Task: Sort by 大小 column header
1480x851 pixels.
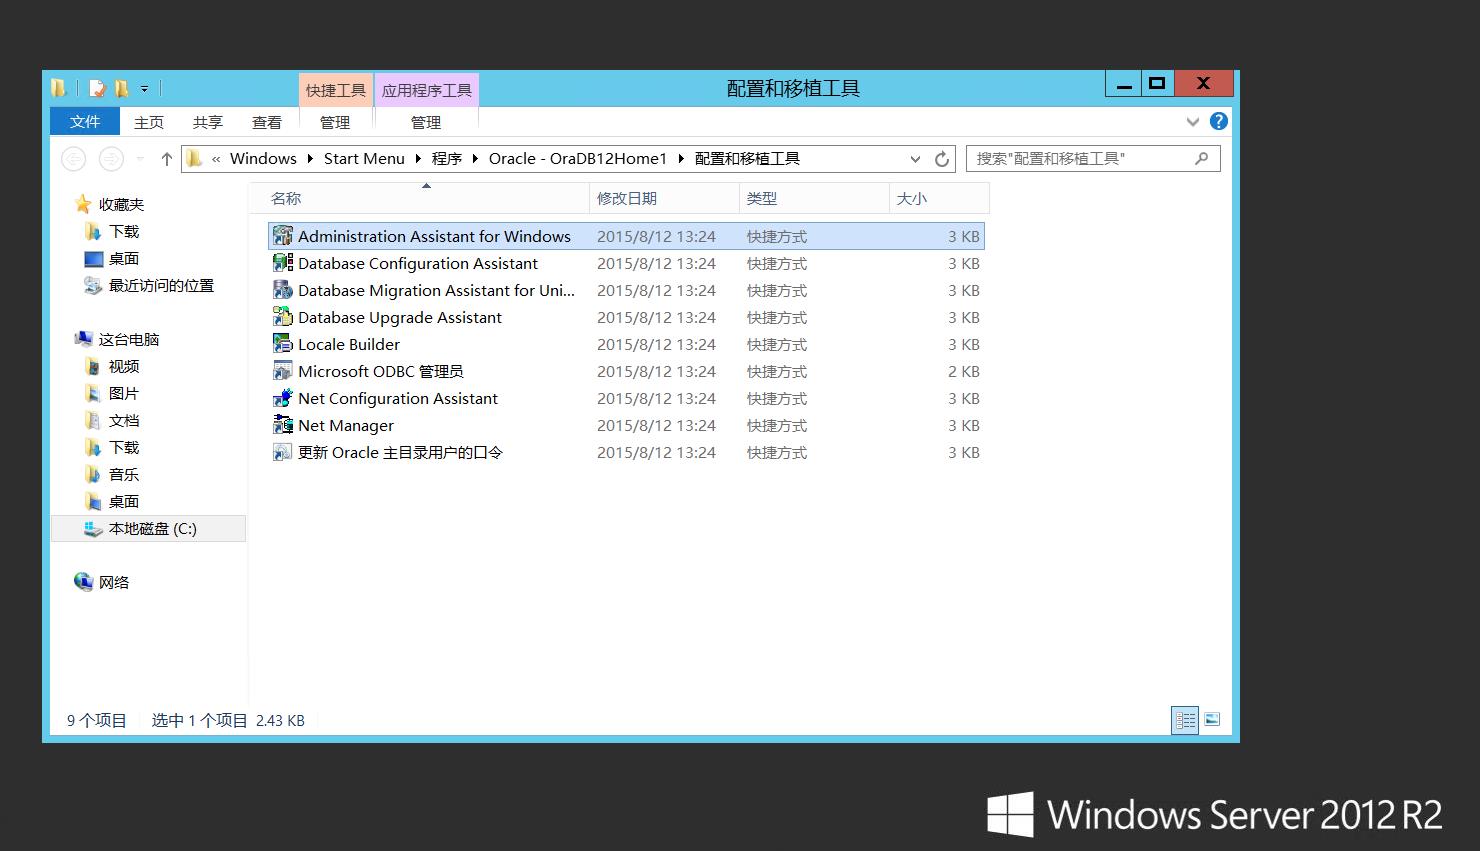Action: coord(939,198)
